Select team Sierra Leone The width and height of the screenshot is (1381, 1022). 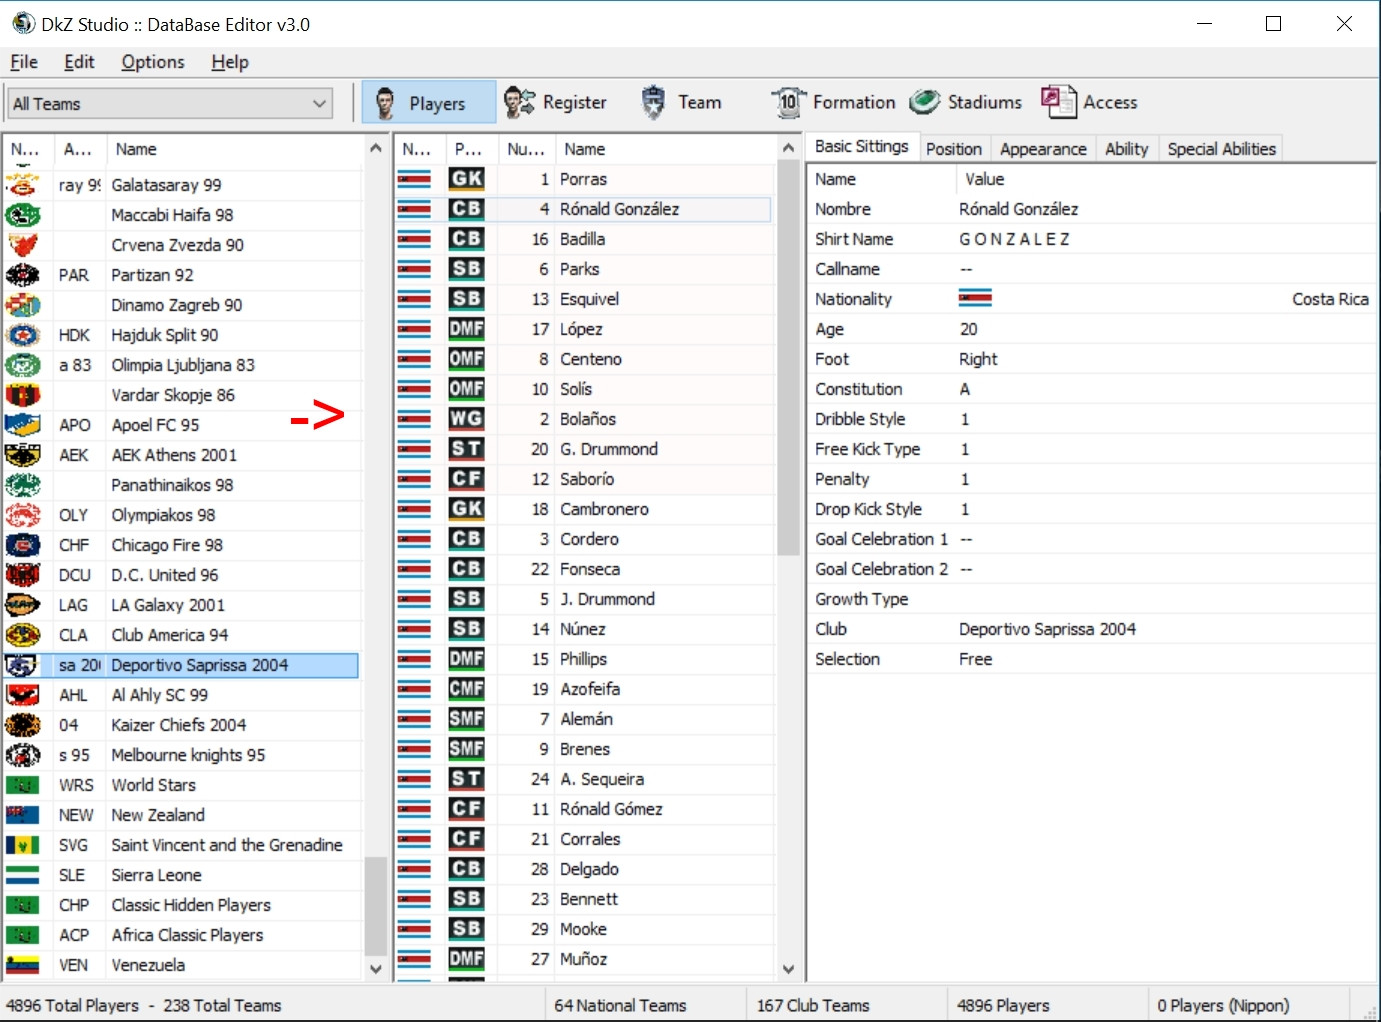(181, 875)
